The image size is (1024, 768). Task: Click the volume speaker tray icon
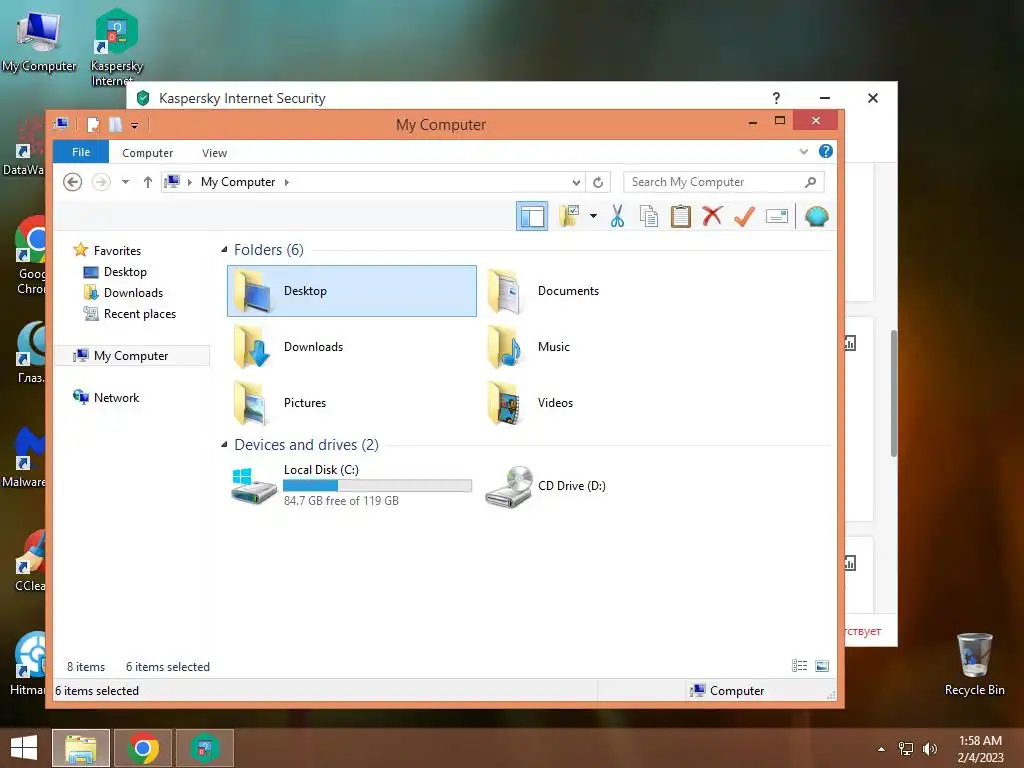(929, 749)
